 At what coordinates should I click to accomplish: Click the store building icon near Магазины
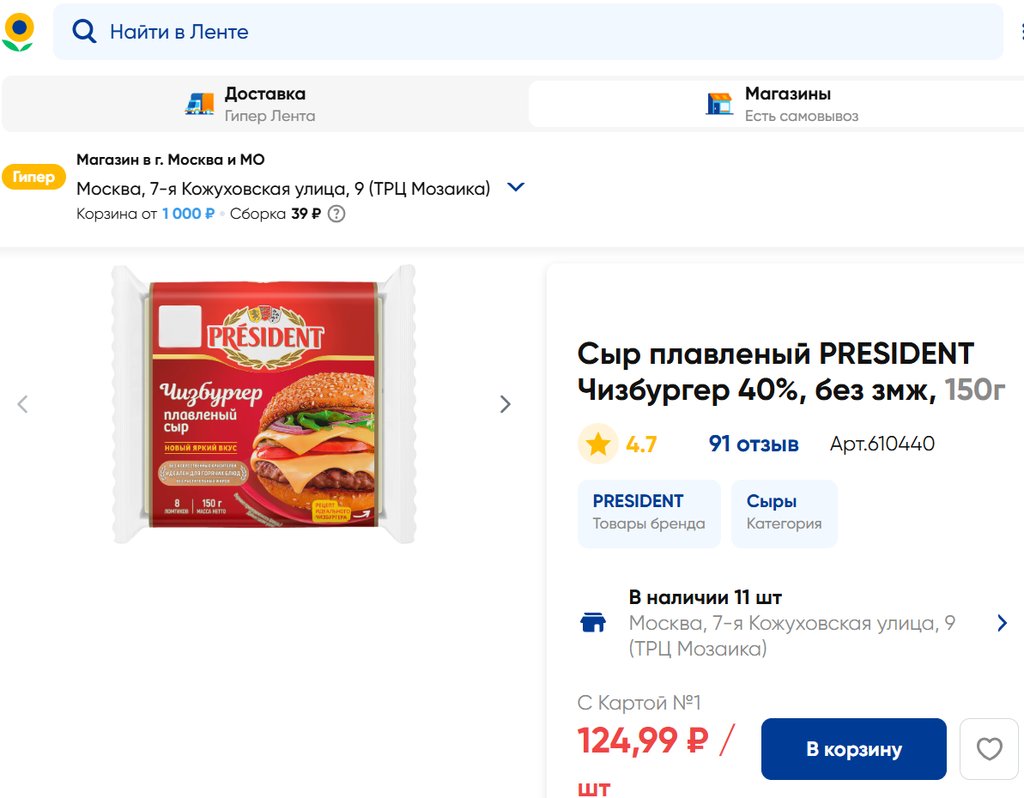[x=719, y=103]
